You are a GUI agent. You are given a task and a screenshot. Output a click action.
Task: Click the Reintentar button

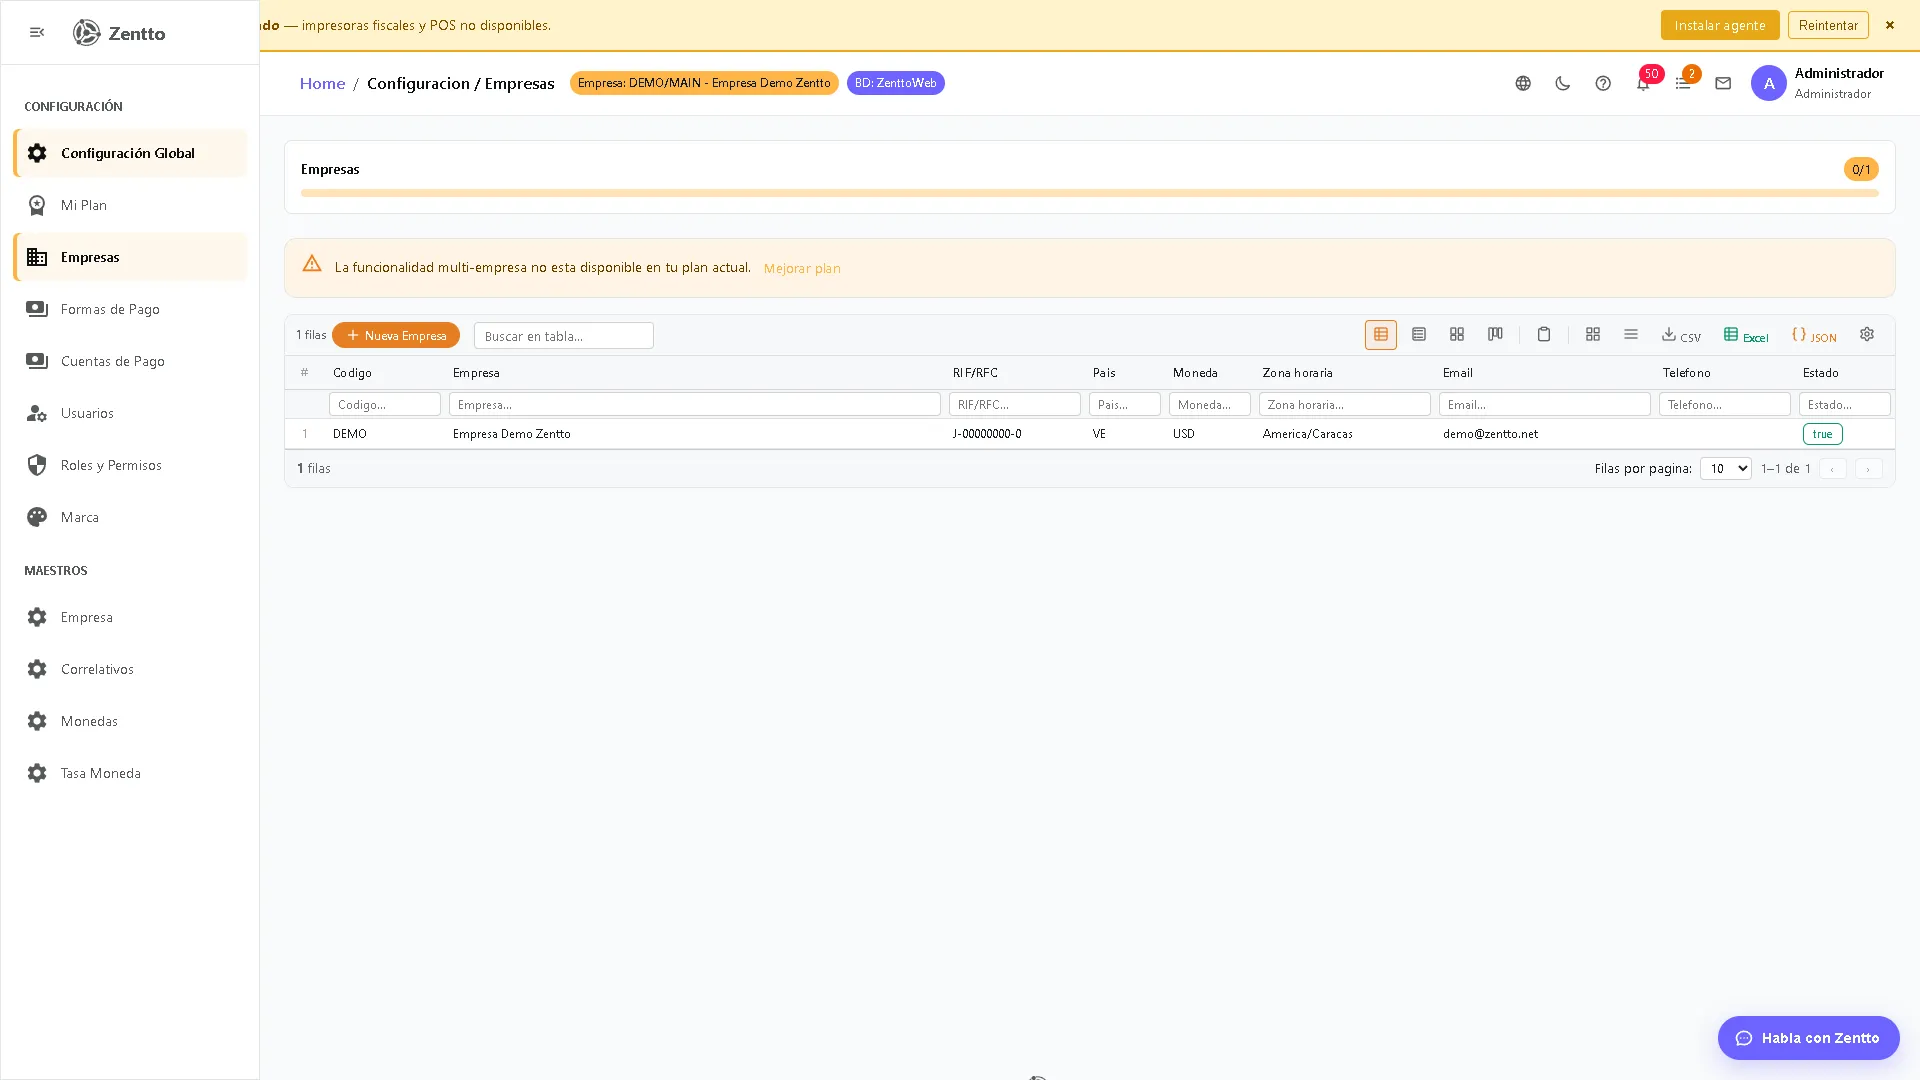[1828, 25]
